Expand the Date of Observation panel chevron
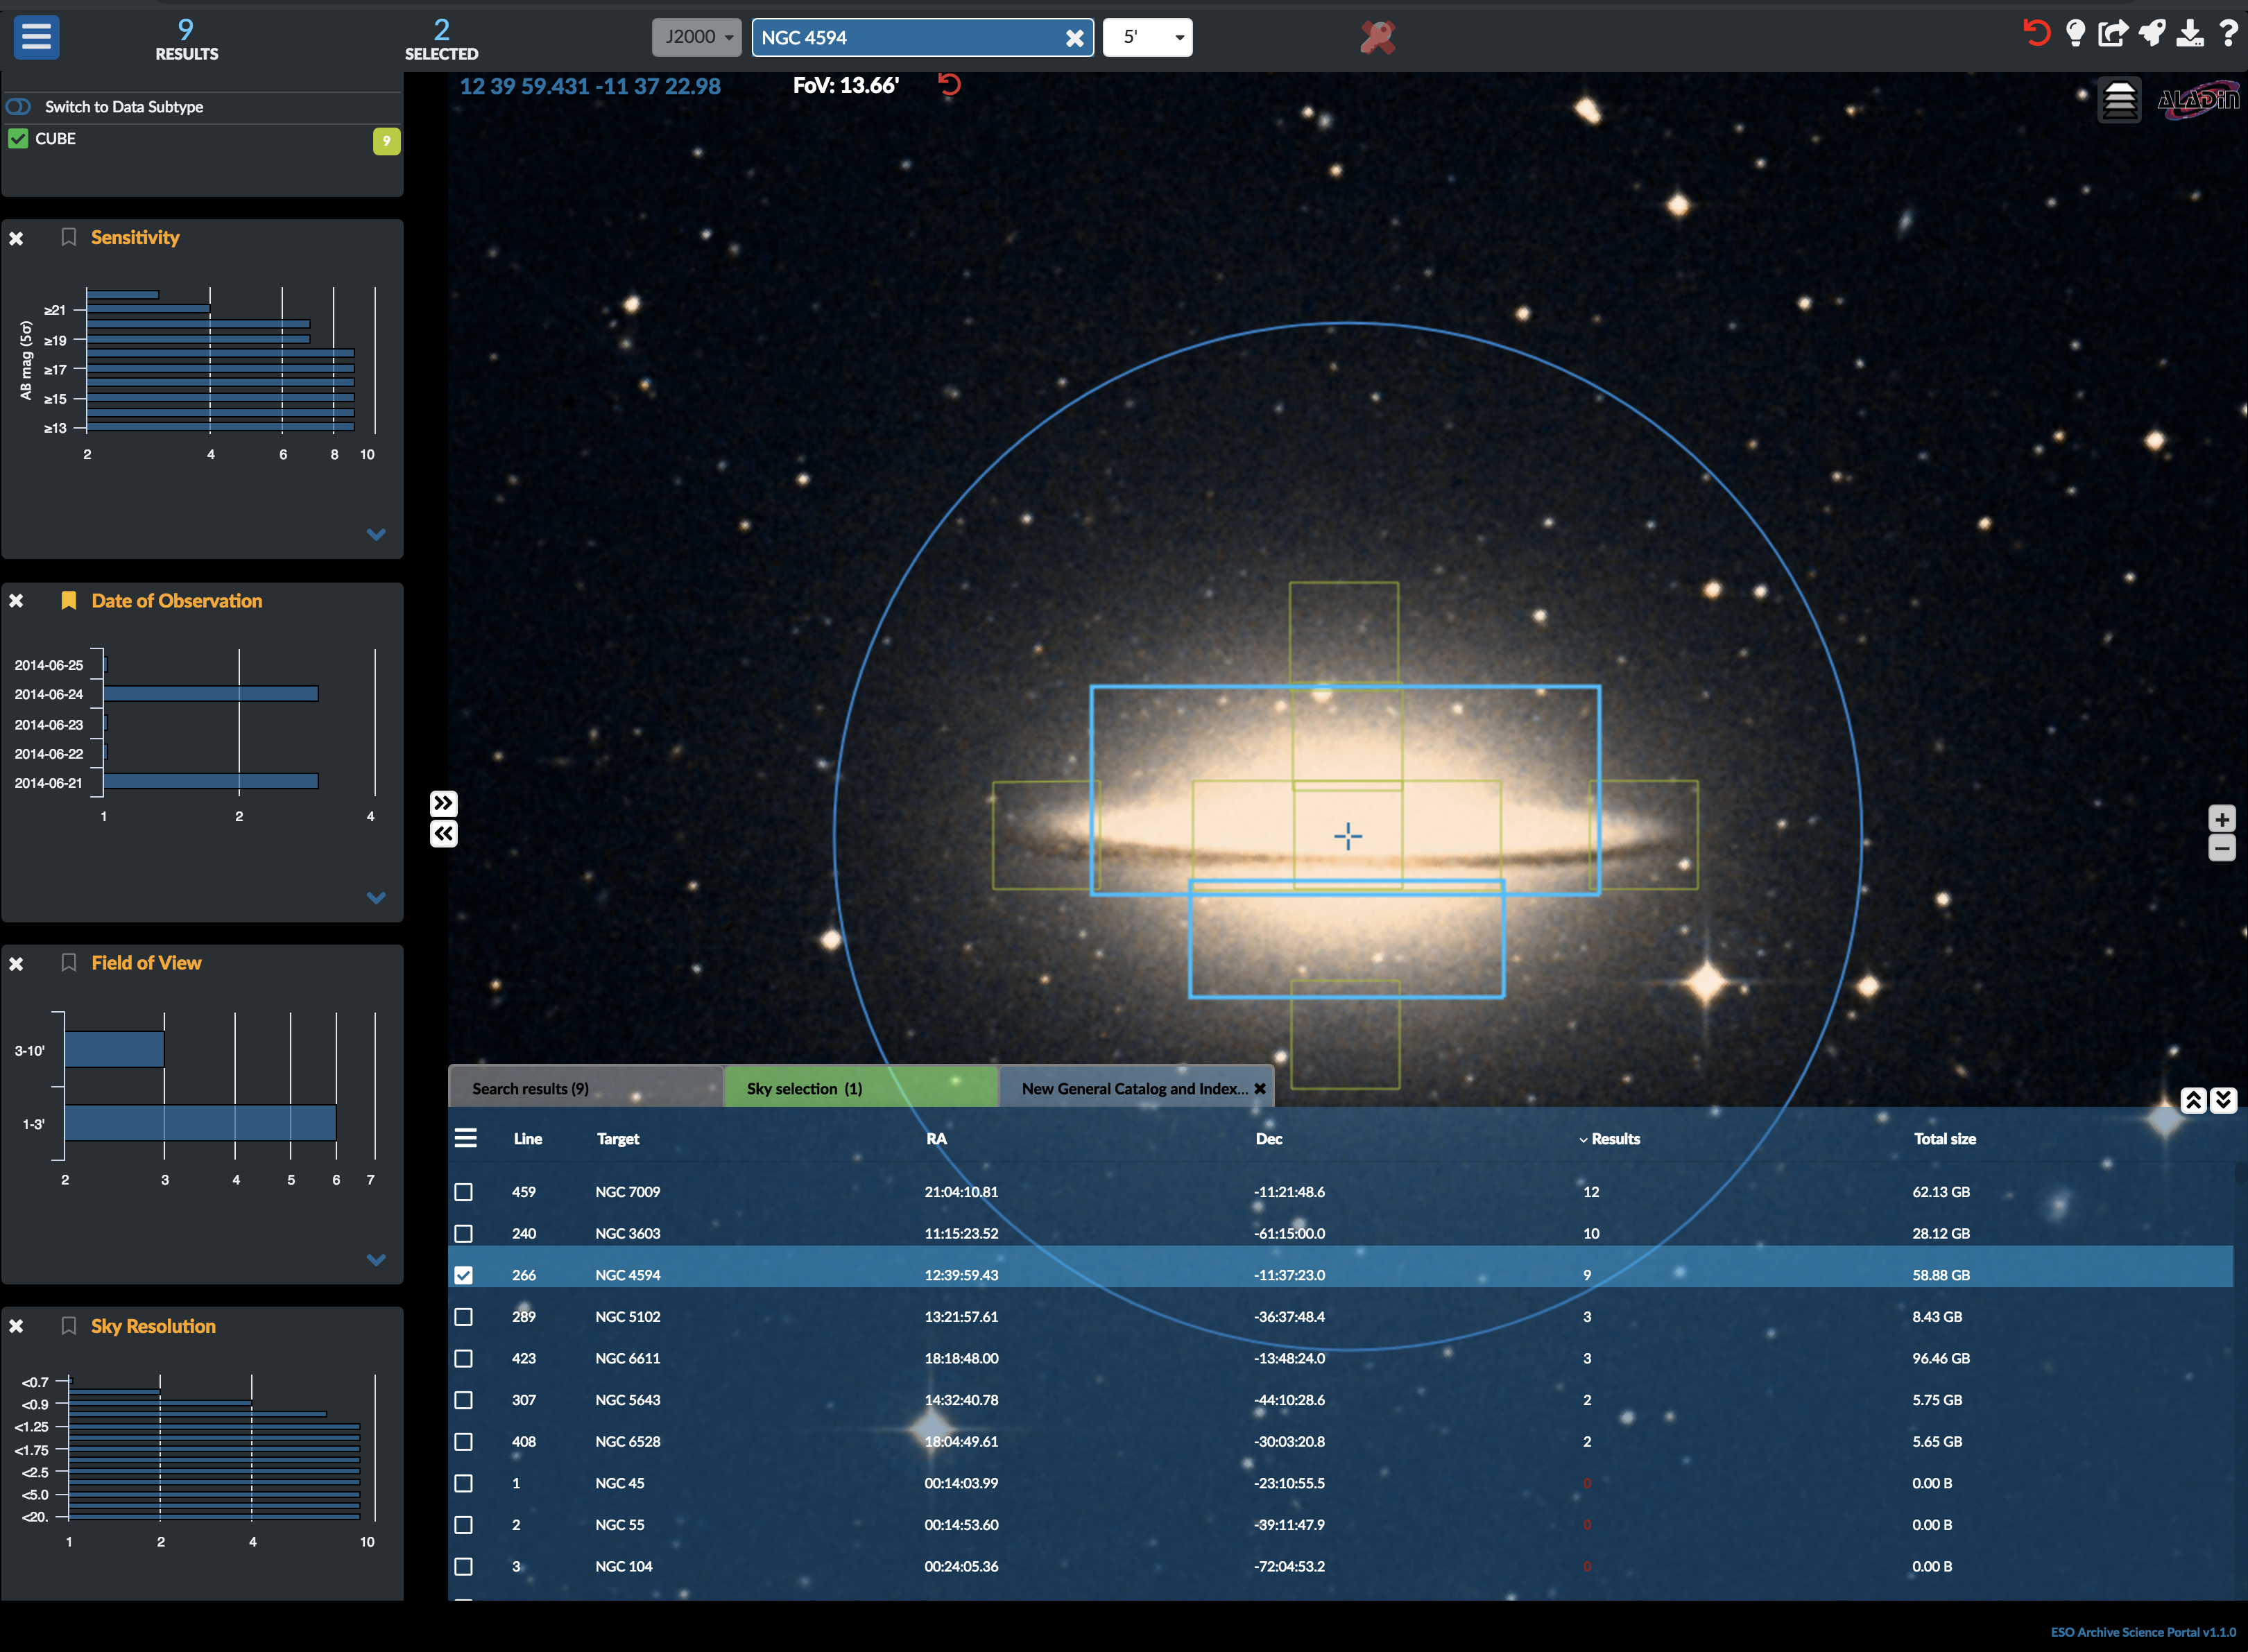This screenshot has height=1652, width=2248. [x=376, y=897]
